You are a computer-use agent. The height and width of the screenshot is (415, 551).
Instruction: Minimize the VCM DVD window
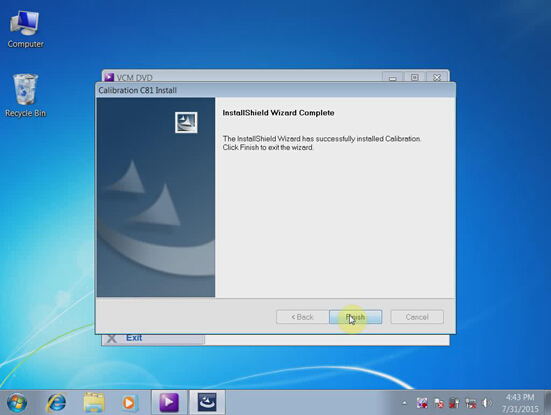tap(393, 77)
